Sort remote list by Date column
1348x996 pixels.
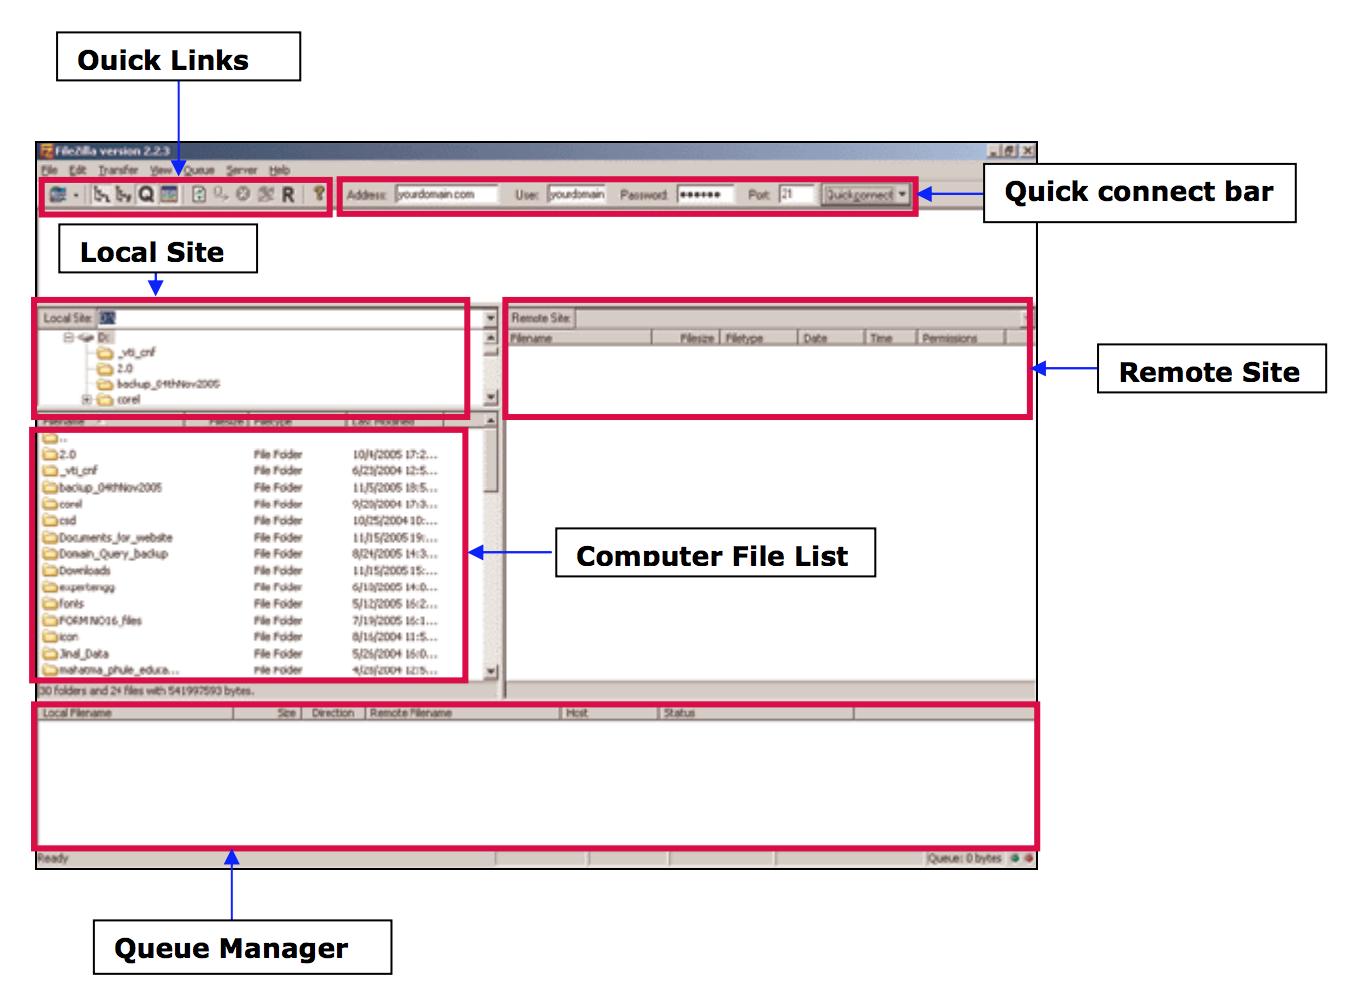point(831,338)
